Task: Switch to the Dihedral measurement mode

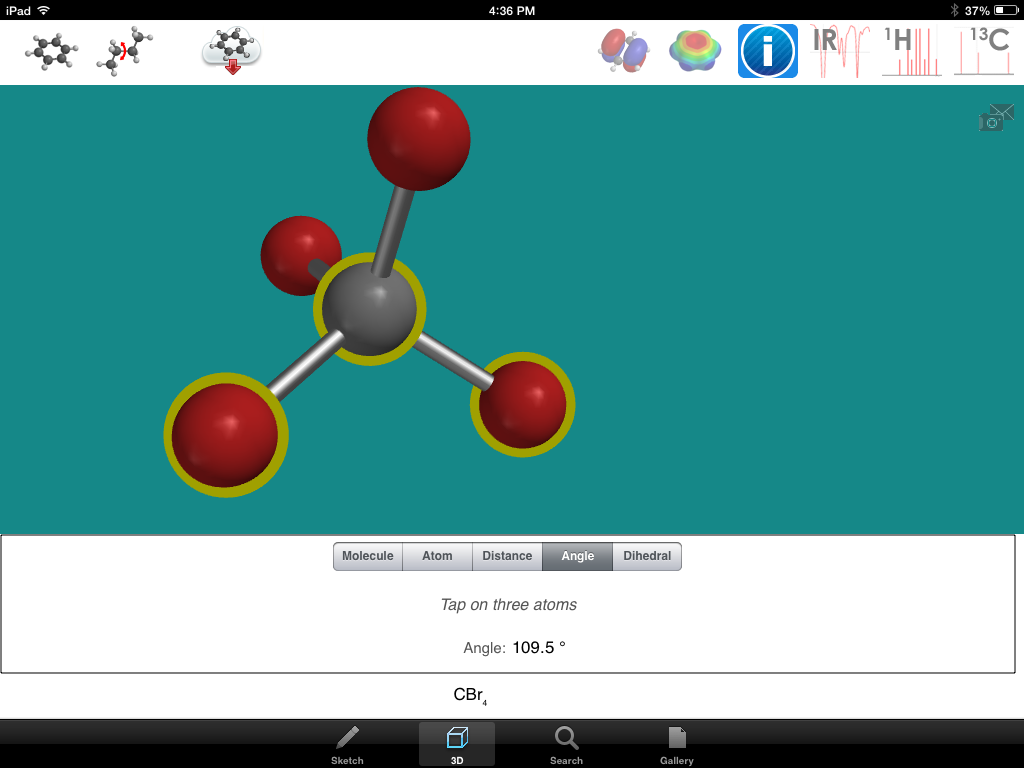Action: (x=646, y=556)
